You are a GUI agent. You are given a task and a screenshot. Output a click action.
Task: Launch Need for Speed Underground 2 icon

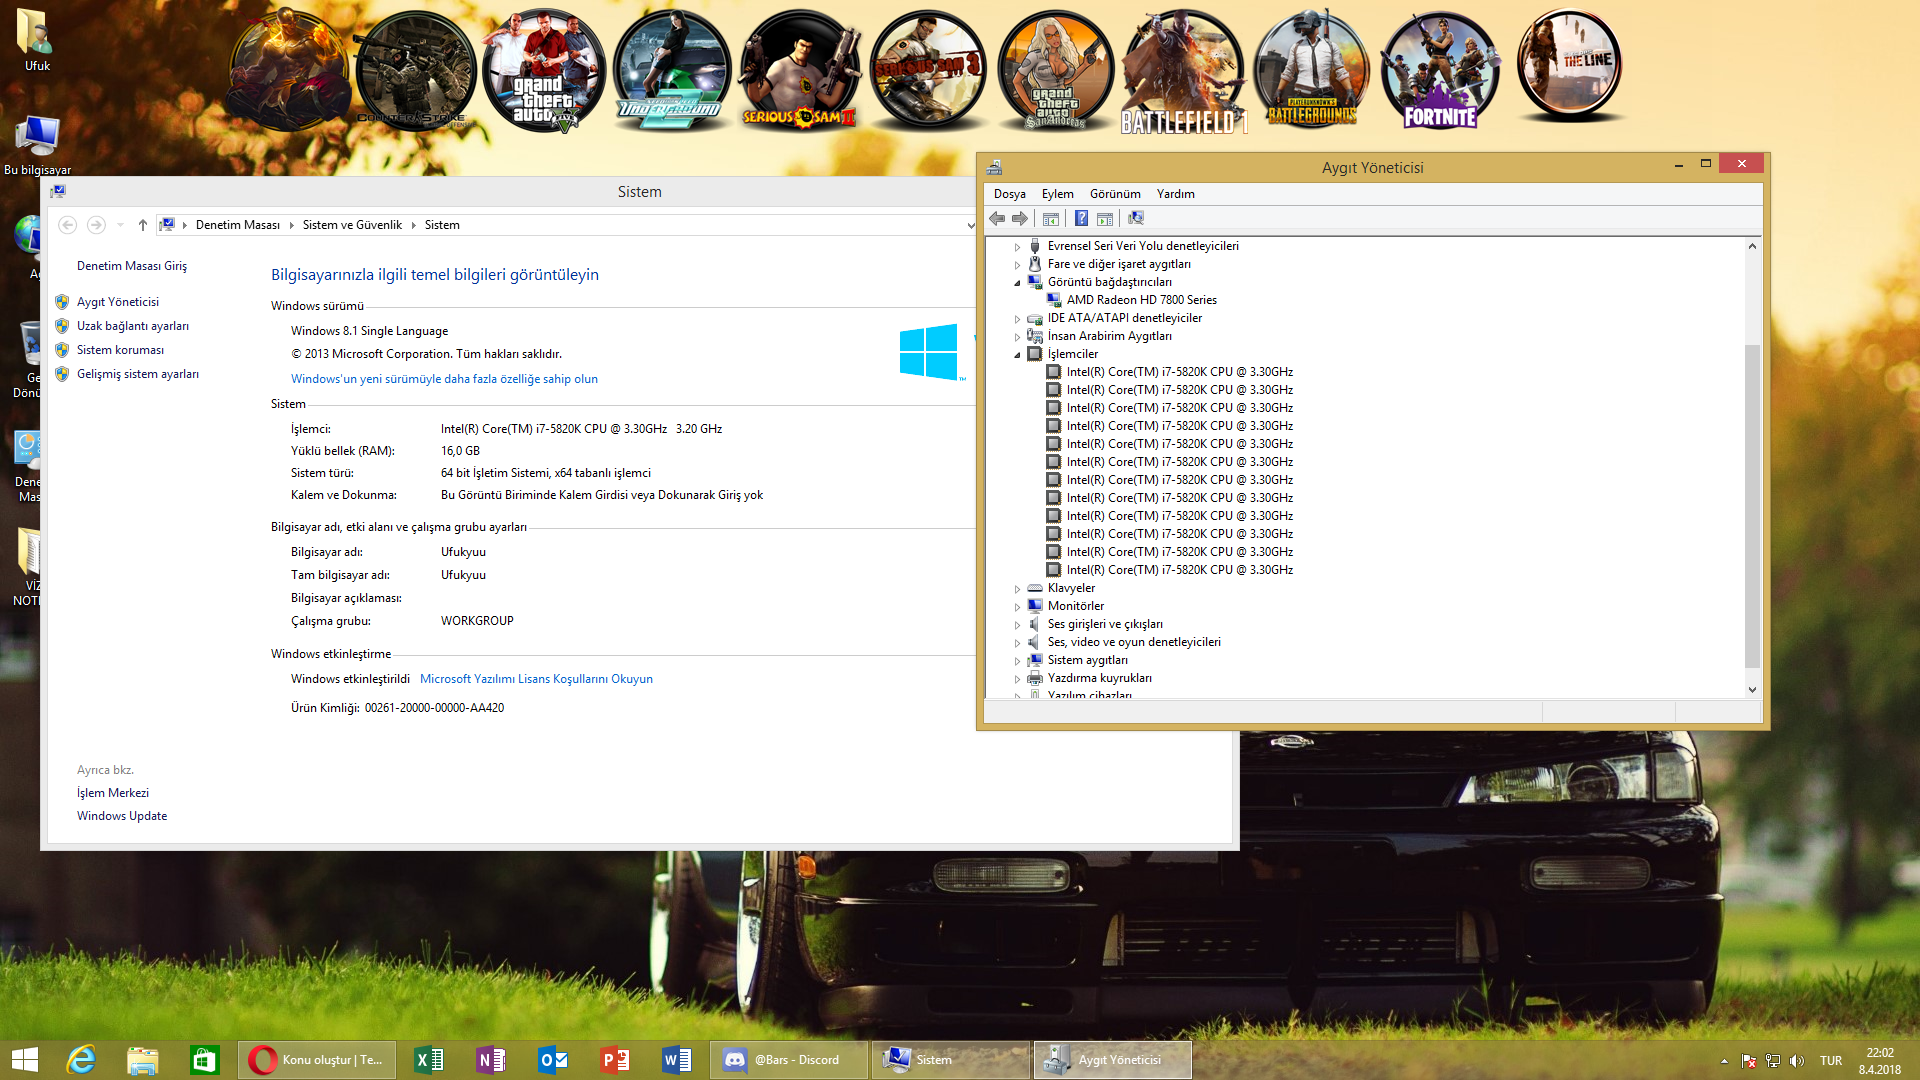point(671,71)
